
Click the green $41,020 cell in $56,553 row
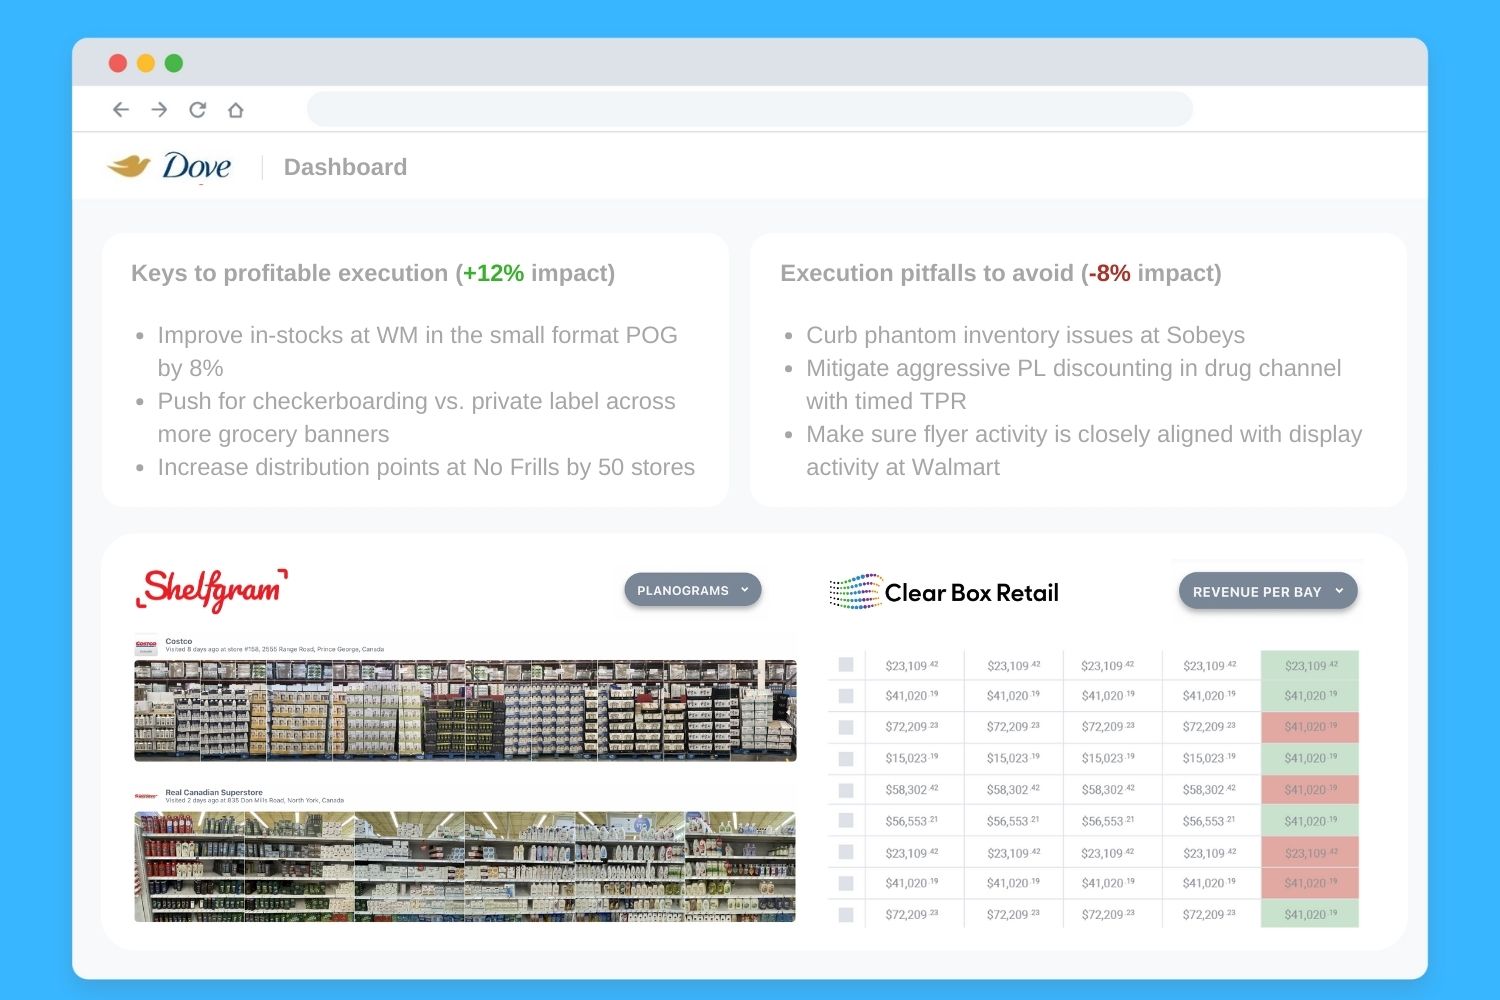(1310, 821)
